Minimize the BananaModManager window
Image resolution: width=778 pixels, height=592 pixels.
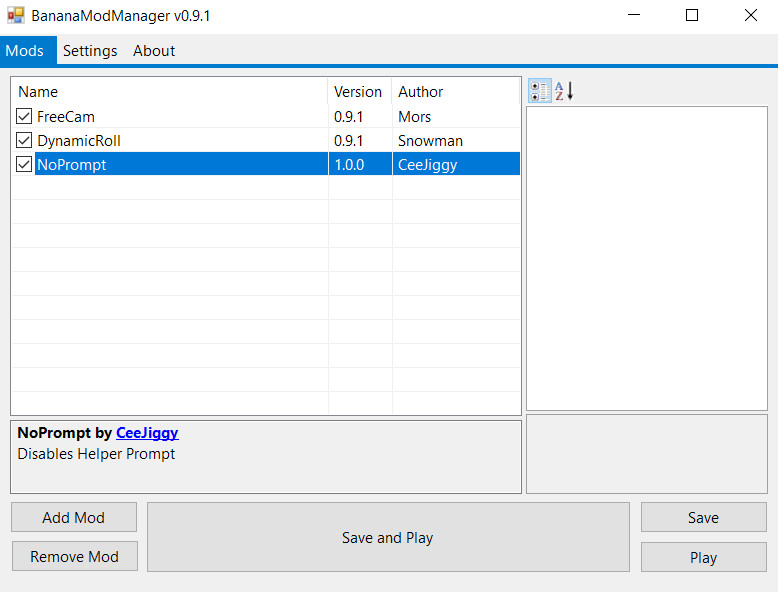point(634,15)
